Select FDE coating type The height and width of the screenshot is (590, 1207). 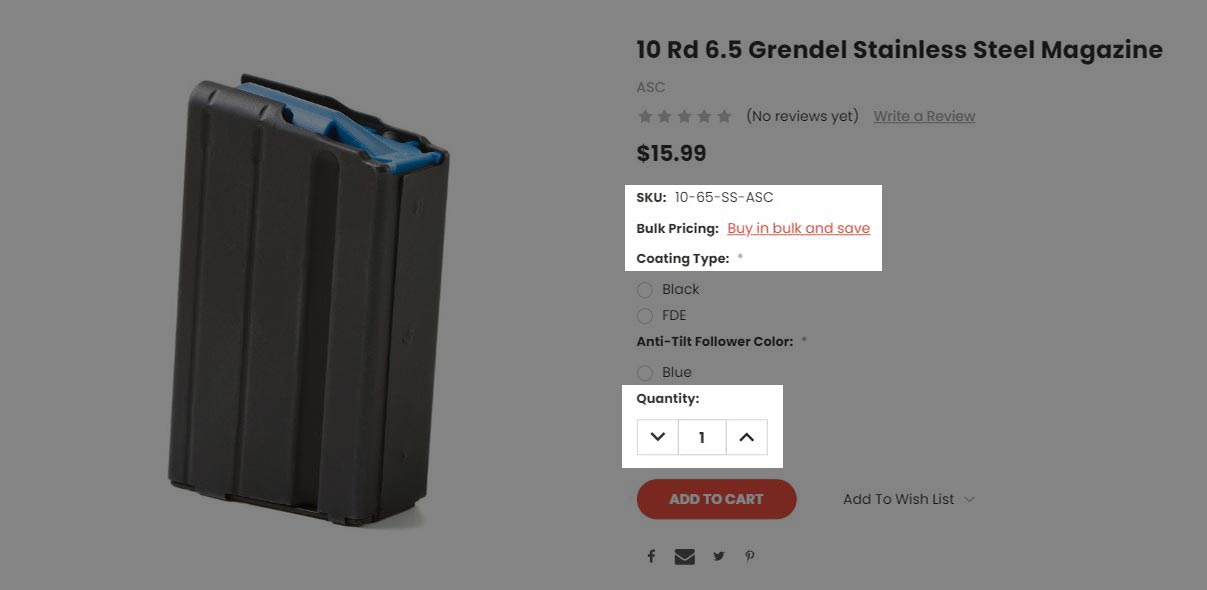tap(645, 316)
